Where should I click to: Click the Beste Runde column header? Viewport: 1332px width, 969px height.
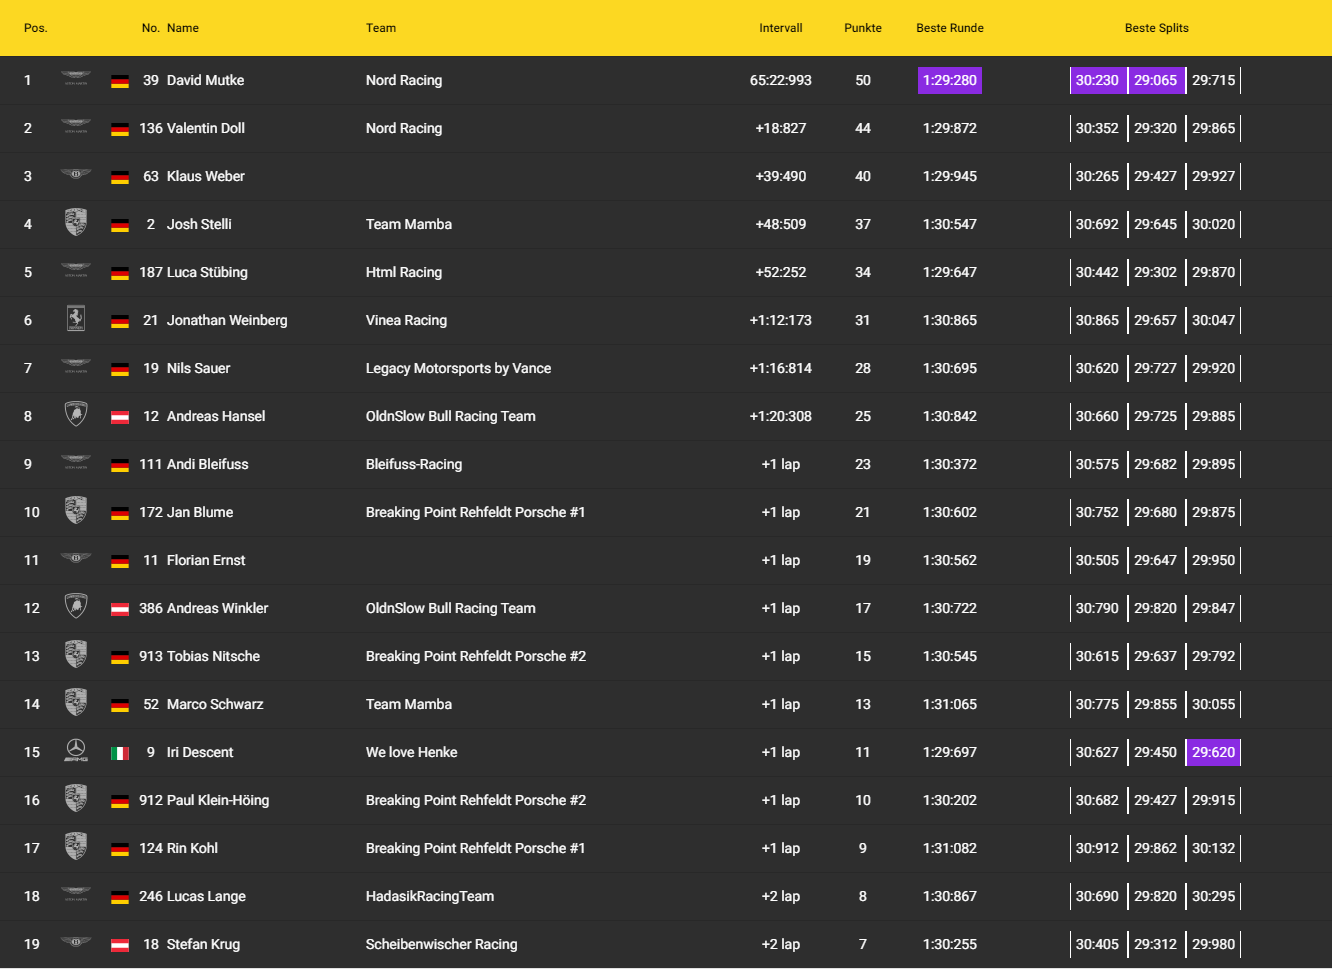pos(949,28)
